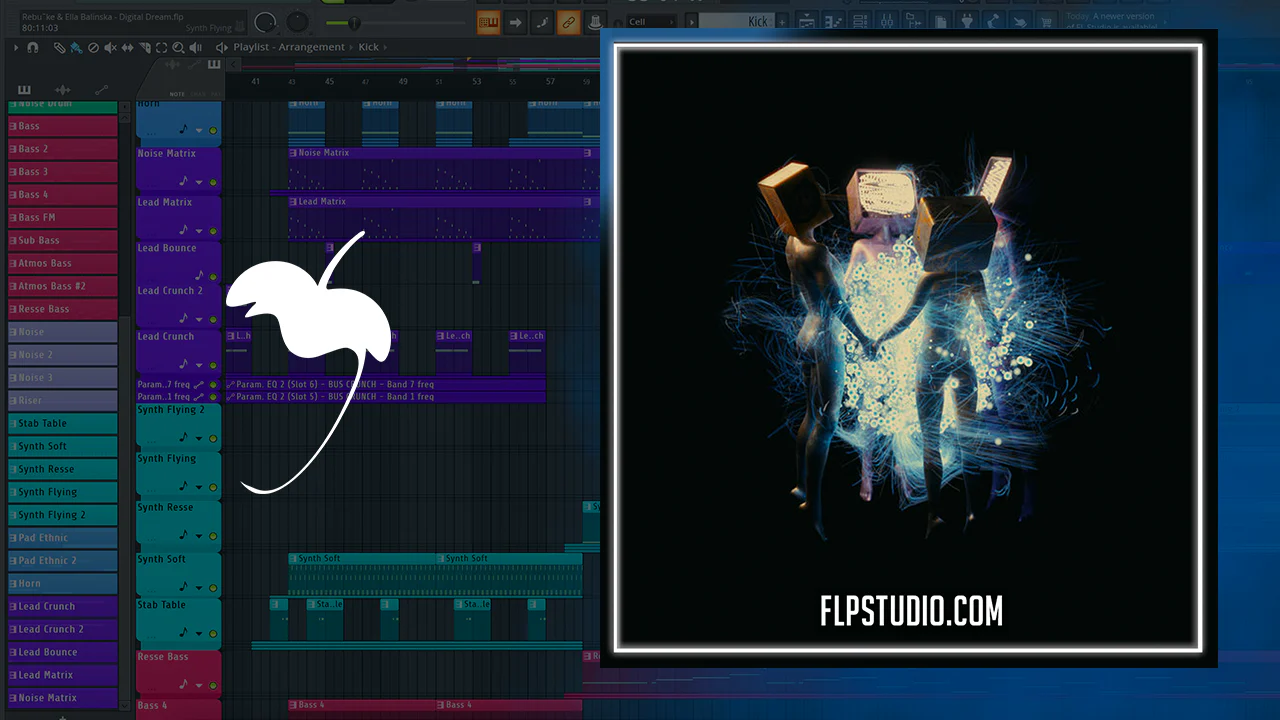
Task: Open the piano pattern view button in top toolbar
Action: click(x=488, y=21)
